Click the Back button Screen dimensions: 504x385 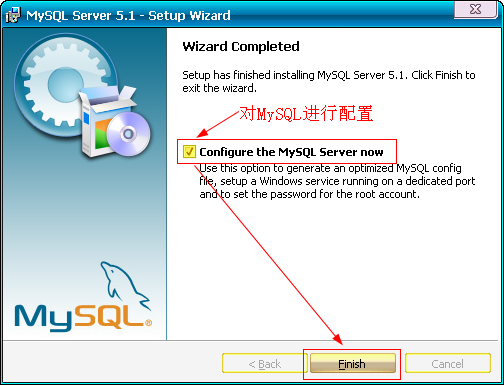(265, 363)
